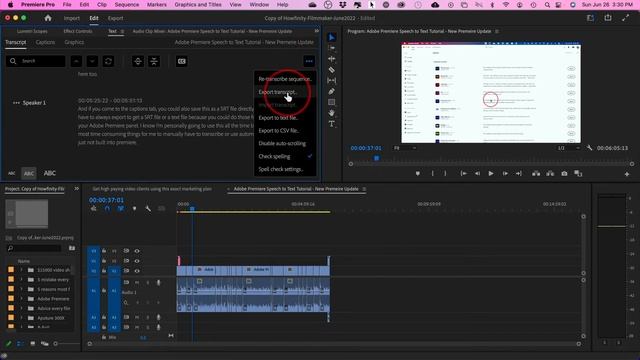Play the Program monitor video

point(491,173)
